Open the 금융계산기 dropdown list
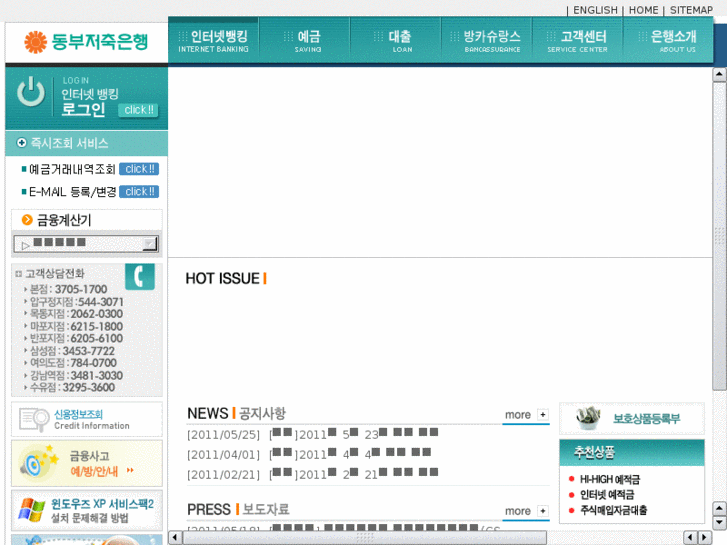 pos(86,244)
